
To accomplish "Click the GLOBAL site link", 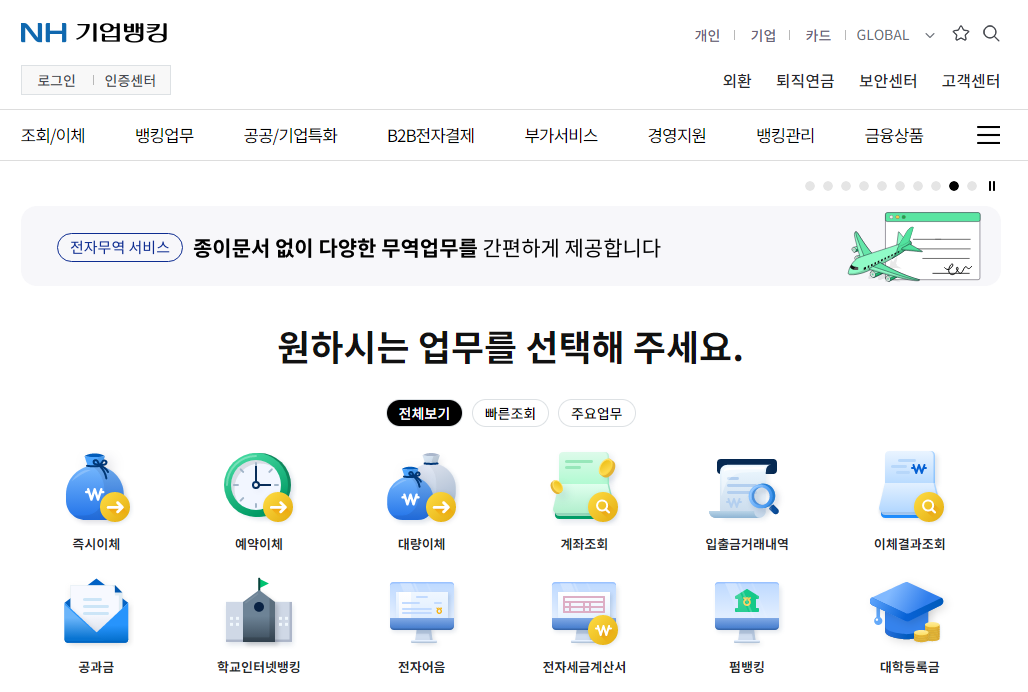I will (x=882, y=35).
